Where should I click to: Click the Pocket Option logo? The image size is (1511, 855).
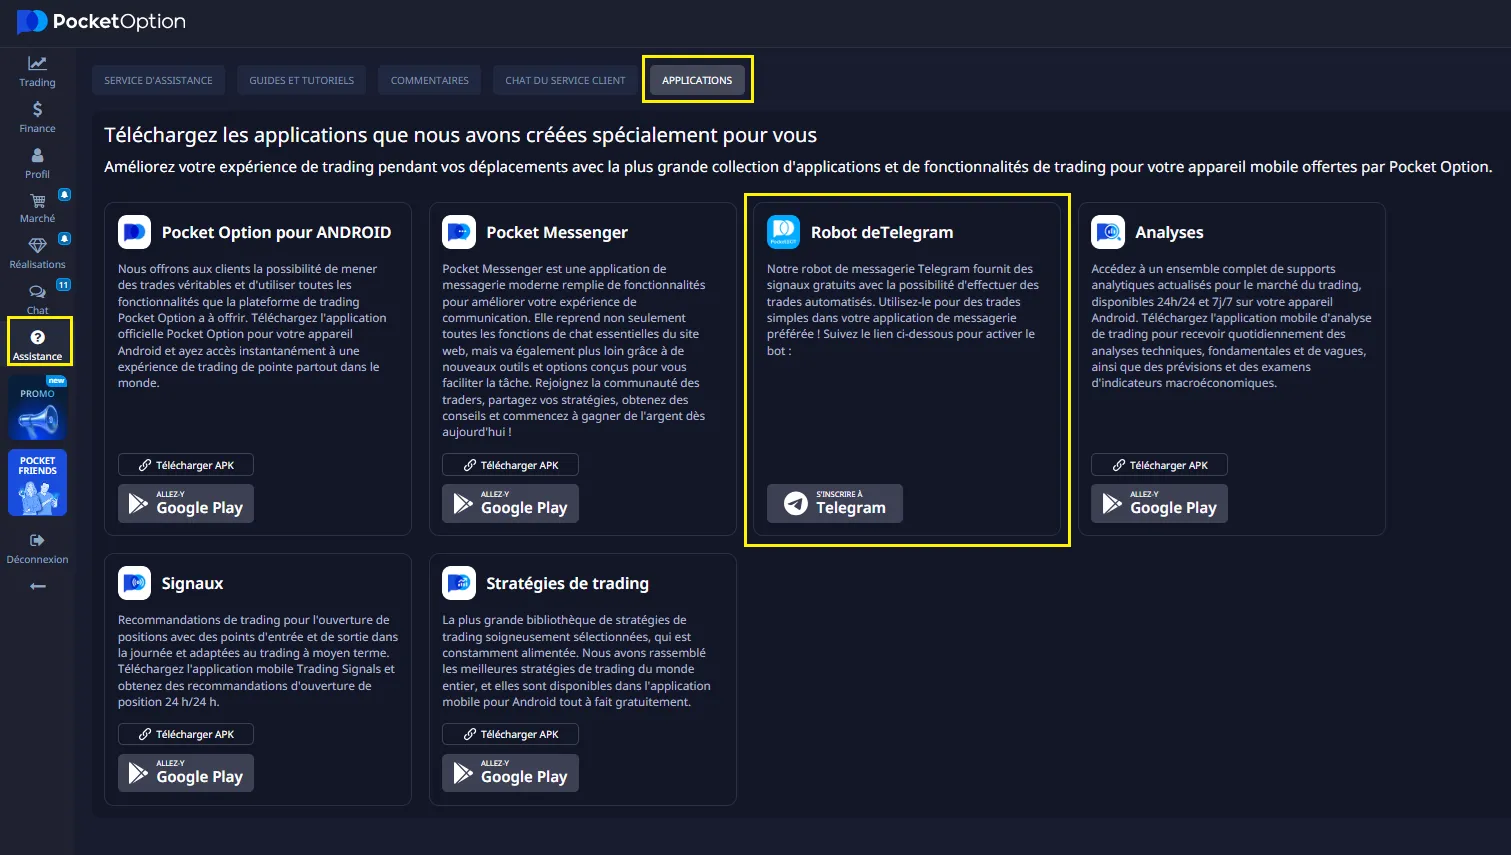pos(101,21)
